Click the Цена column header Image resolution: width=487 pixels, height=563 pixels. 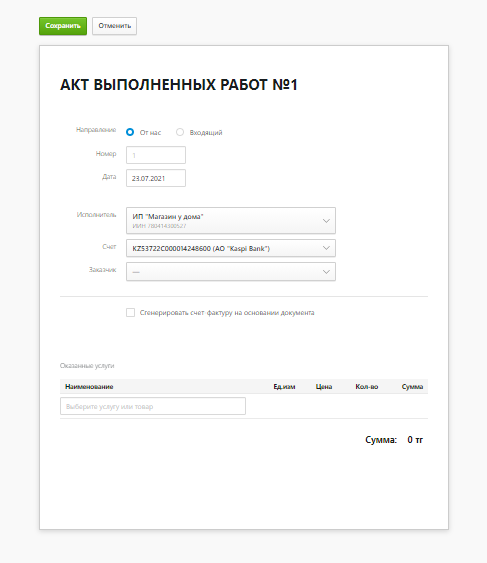[324, 387]
